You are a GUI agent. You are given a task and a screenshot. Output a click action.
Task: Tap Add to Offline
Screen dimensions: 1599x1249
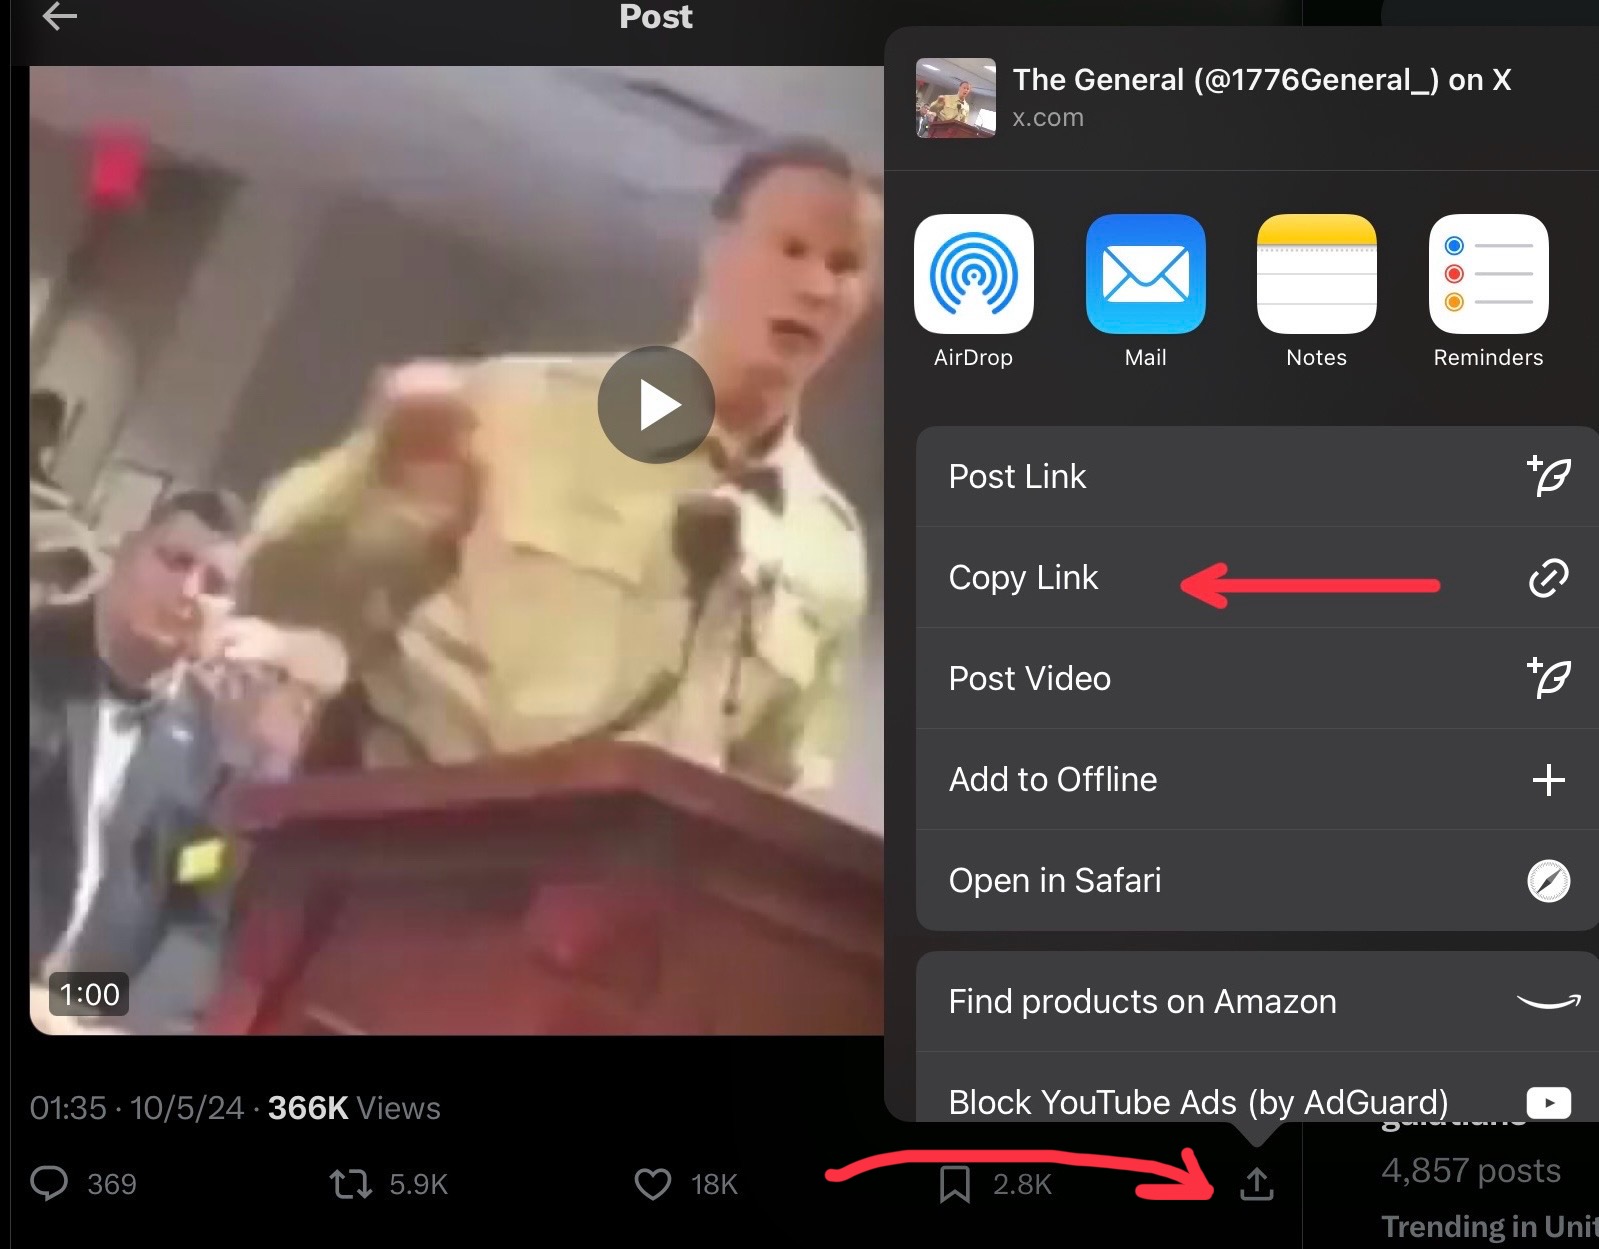1257,779
